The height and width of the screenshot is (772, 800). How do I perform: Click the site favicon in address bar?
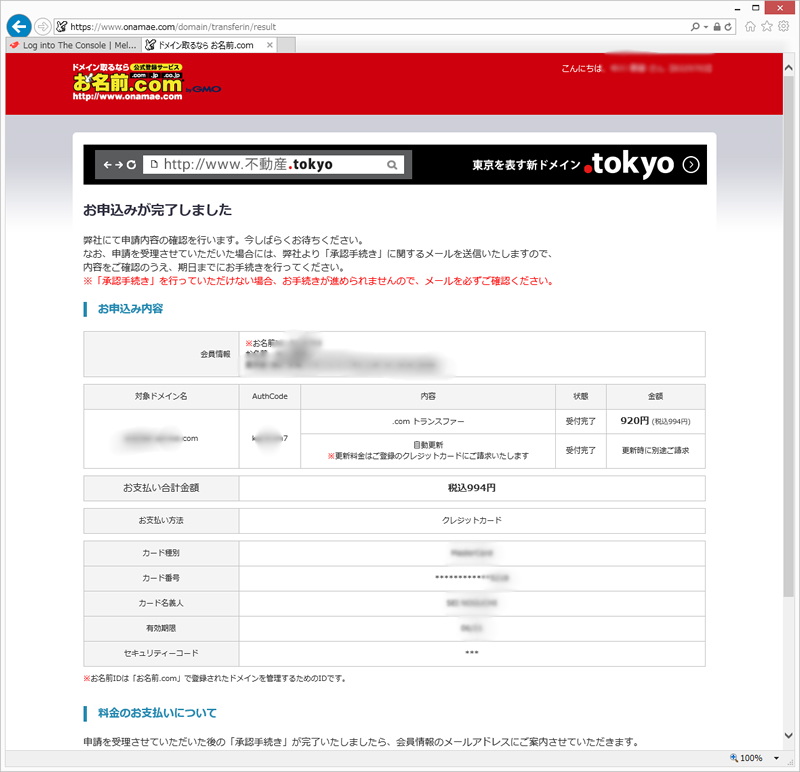tap(62, 27)
